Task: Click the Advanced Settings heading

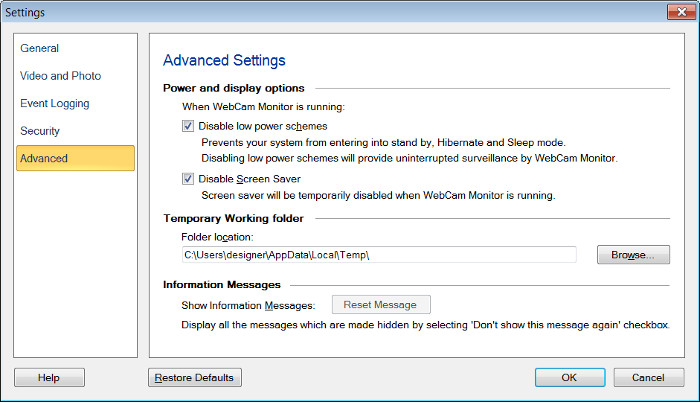Action: (224, 61)
